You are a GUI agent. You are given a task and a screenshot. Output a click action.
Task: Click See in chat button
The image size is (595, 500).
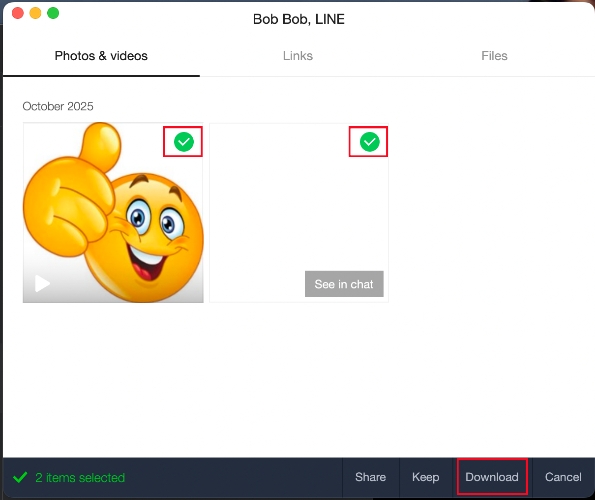[x=344, y=284]
